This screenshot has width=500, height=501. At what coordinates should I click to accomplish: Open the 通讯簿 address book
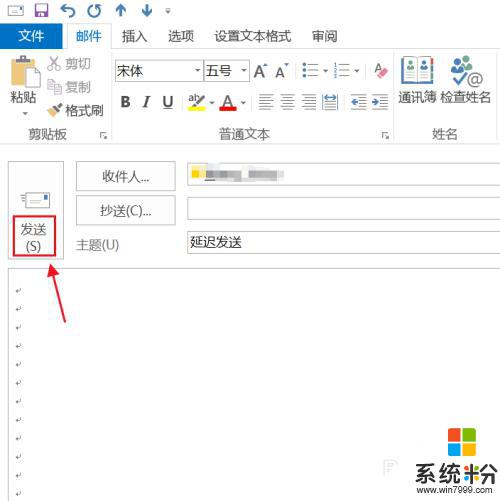(x=417, y=80)
